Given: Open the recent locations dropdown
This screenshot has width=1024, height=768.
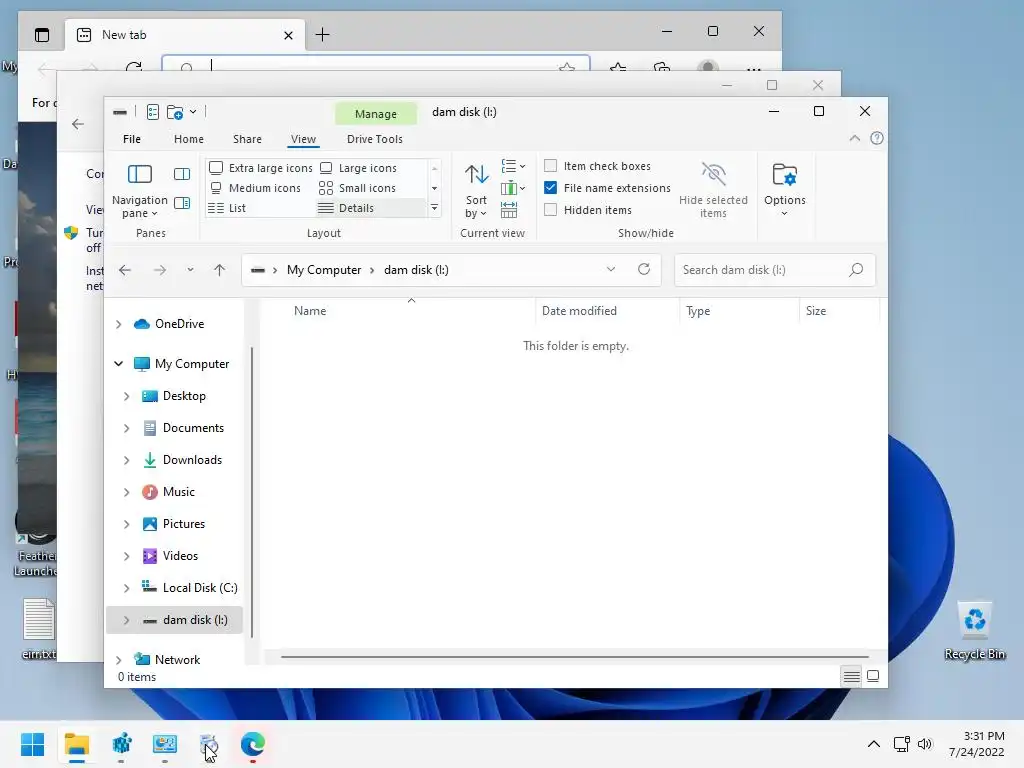Looking at the screenshot, I should pyautogui.click(x=190, y=270).
